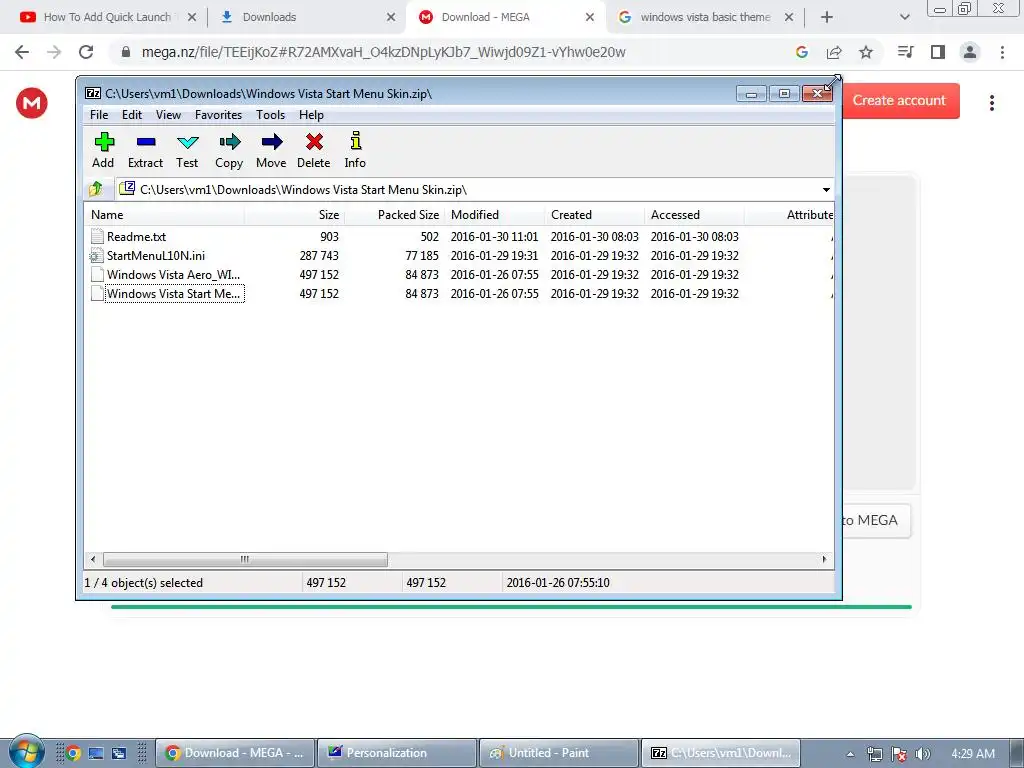This screenshot has width=1024, height=768.
Task: Sort by the Modified column header
Action: (494, 215)
